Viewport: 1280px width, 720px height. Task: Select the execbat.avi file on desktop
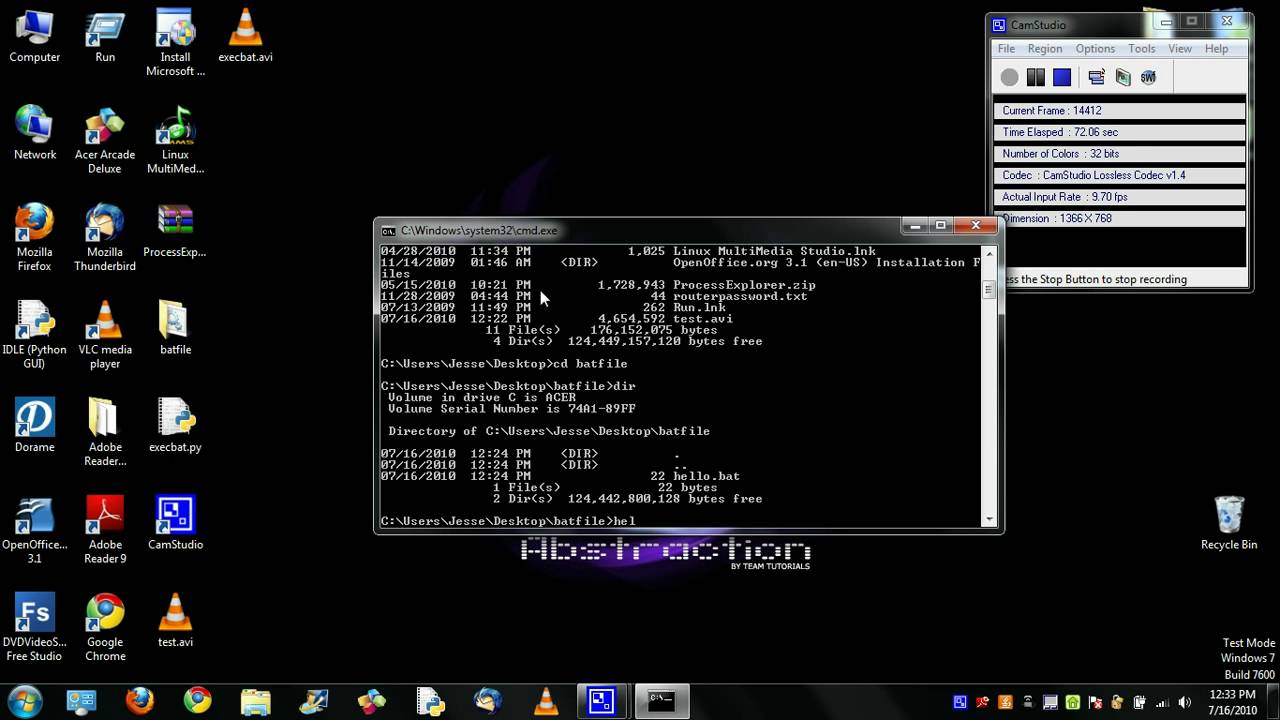coord(245,36)
